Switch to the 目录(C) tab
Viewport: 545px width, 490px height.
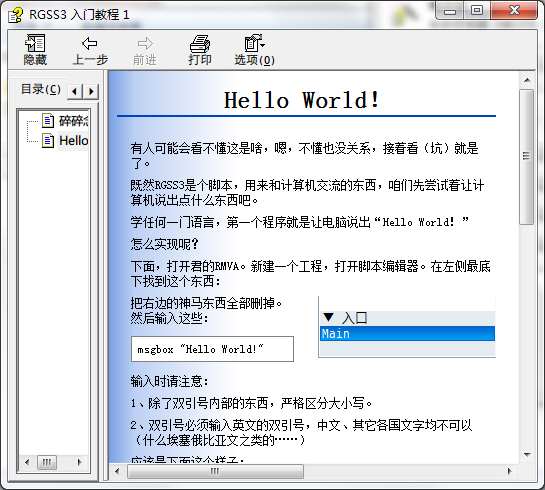tap(41, 89)
